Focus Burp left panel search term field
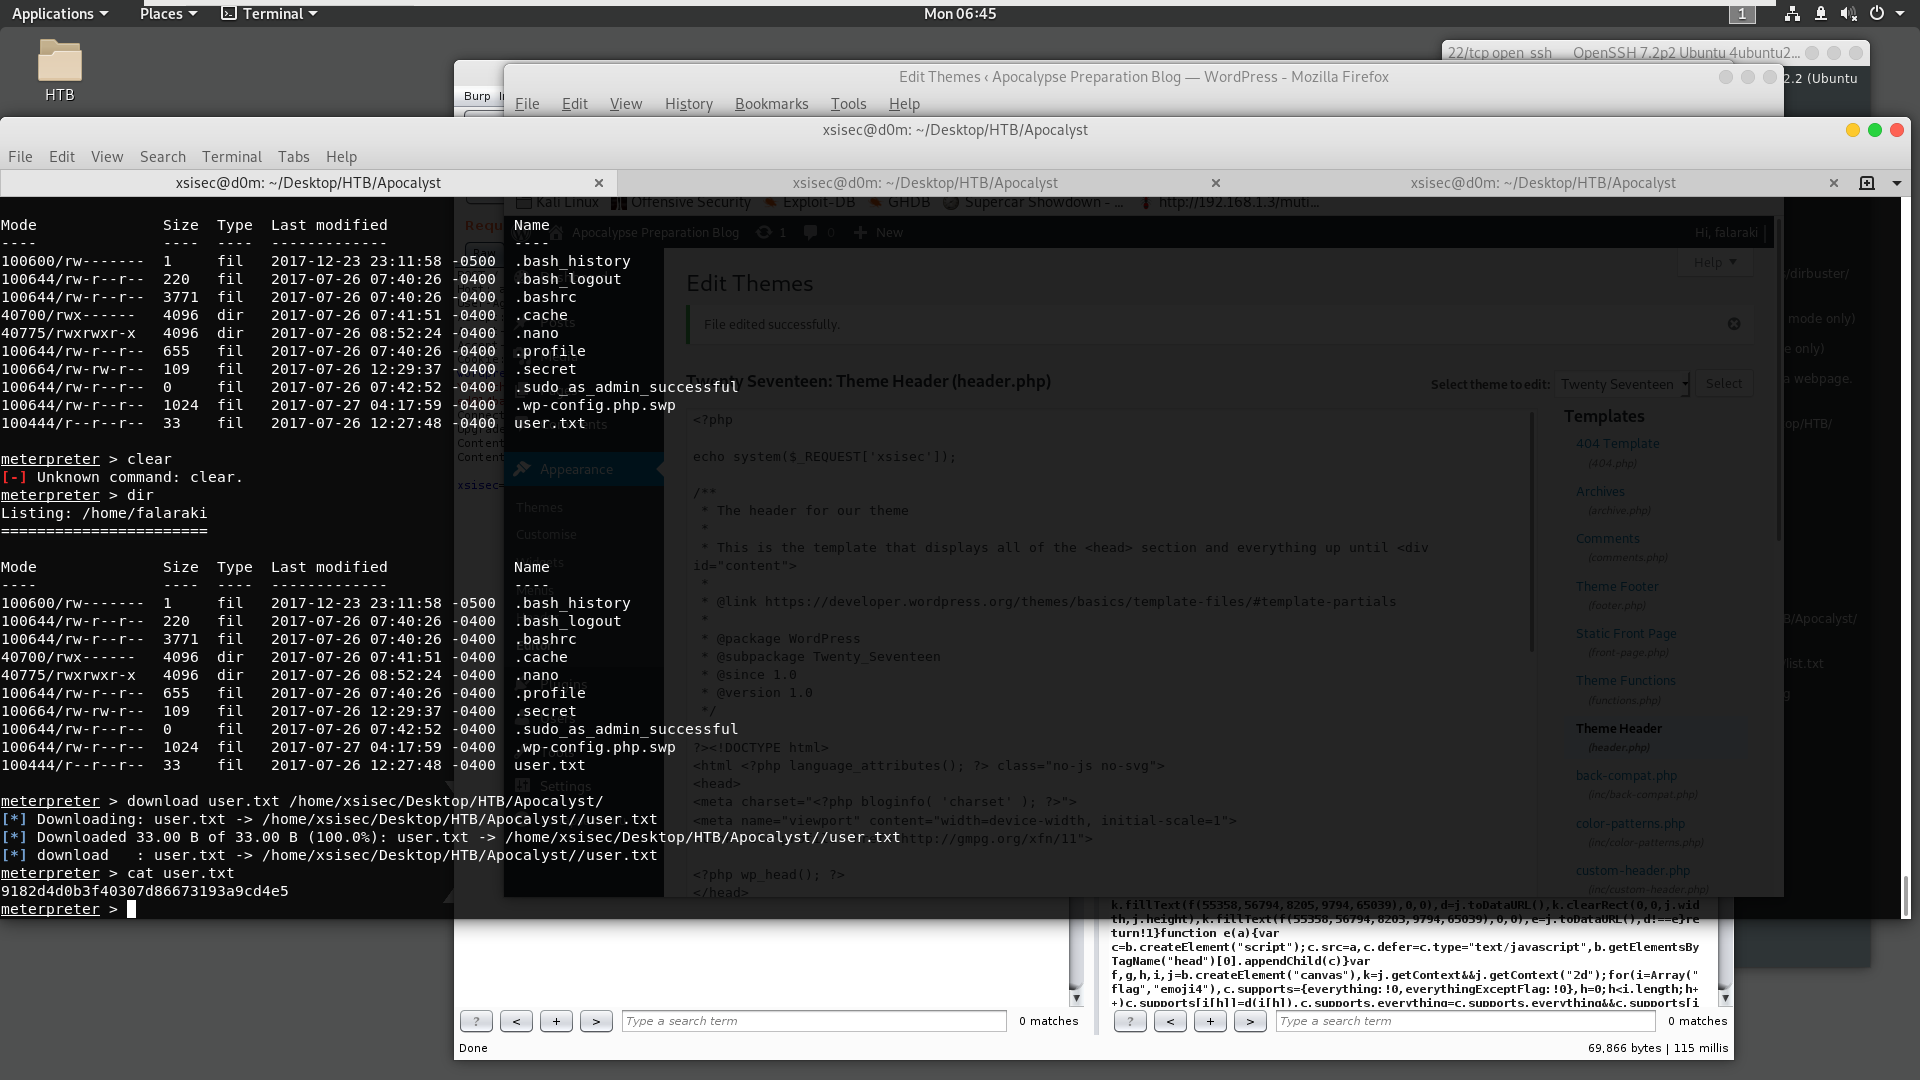 point(814,1021)
